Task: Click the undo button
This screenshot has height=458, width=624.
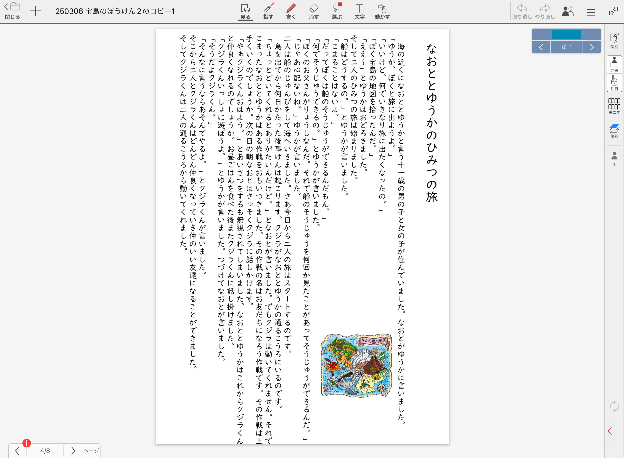Action: pyautogui.click(x=521, y=11)
